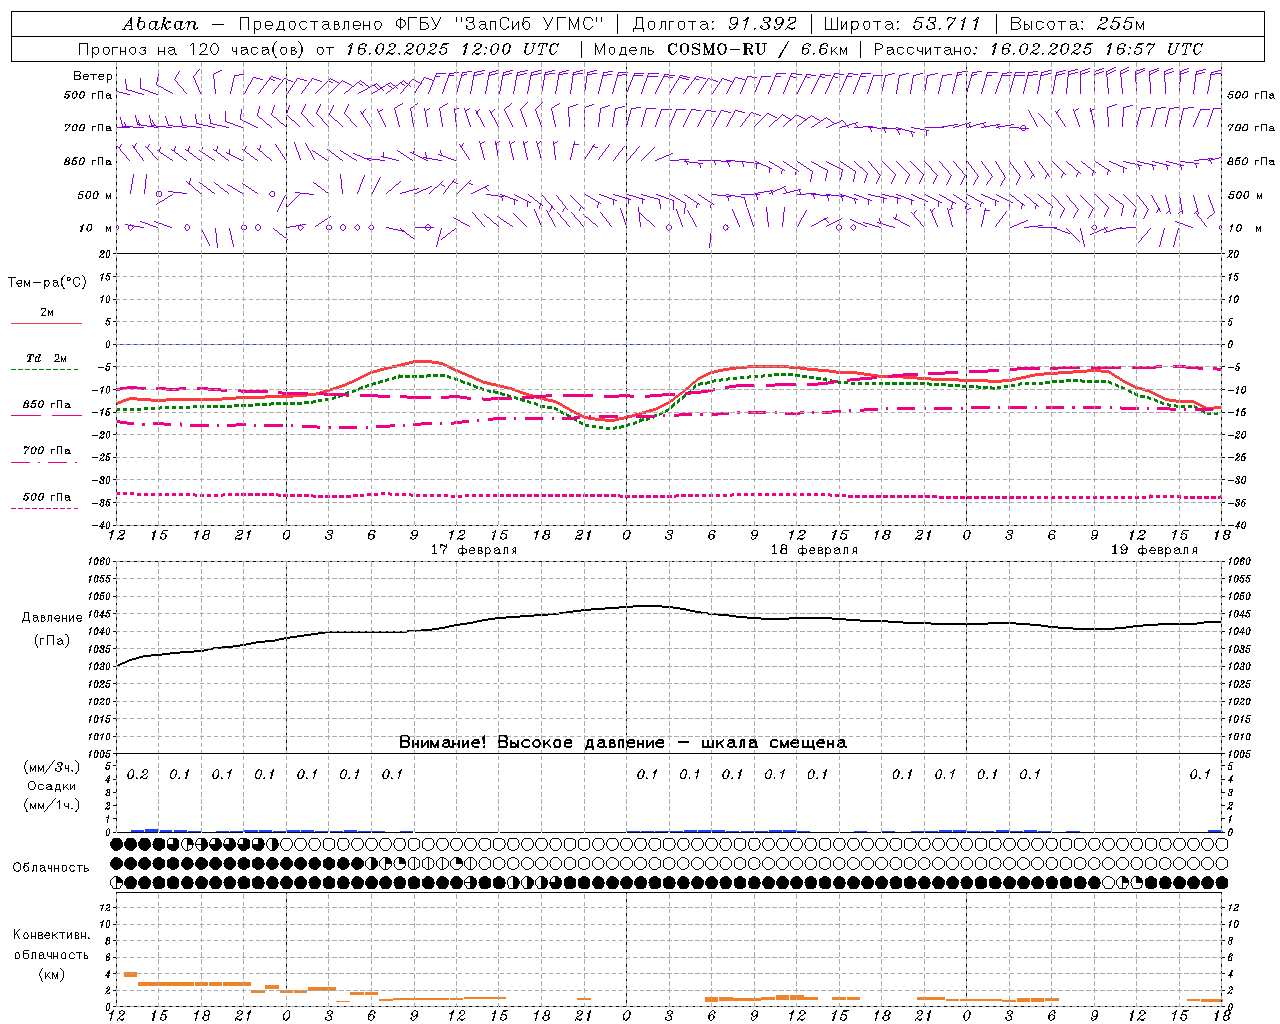Screen dimensions: 1280x1024
Task: Click the Внимание! Высокое давление warning text
Action: [x=623, y=742]
